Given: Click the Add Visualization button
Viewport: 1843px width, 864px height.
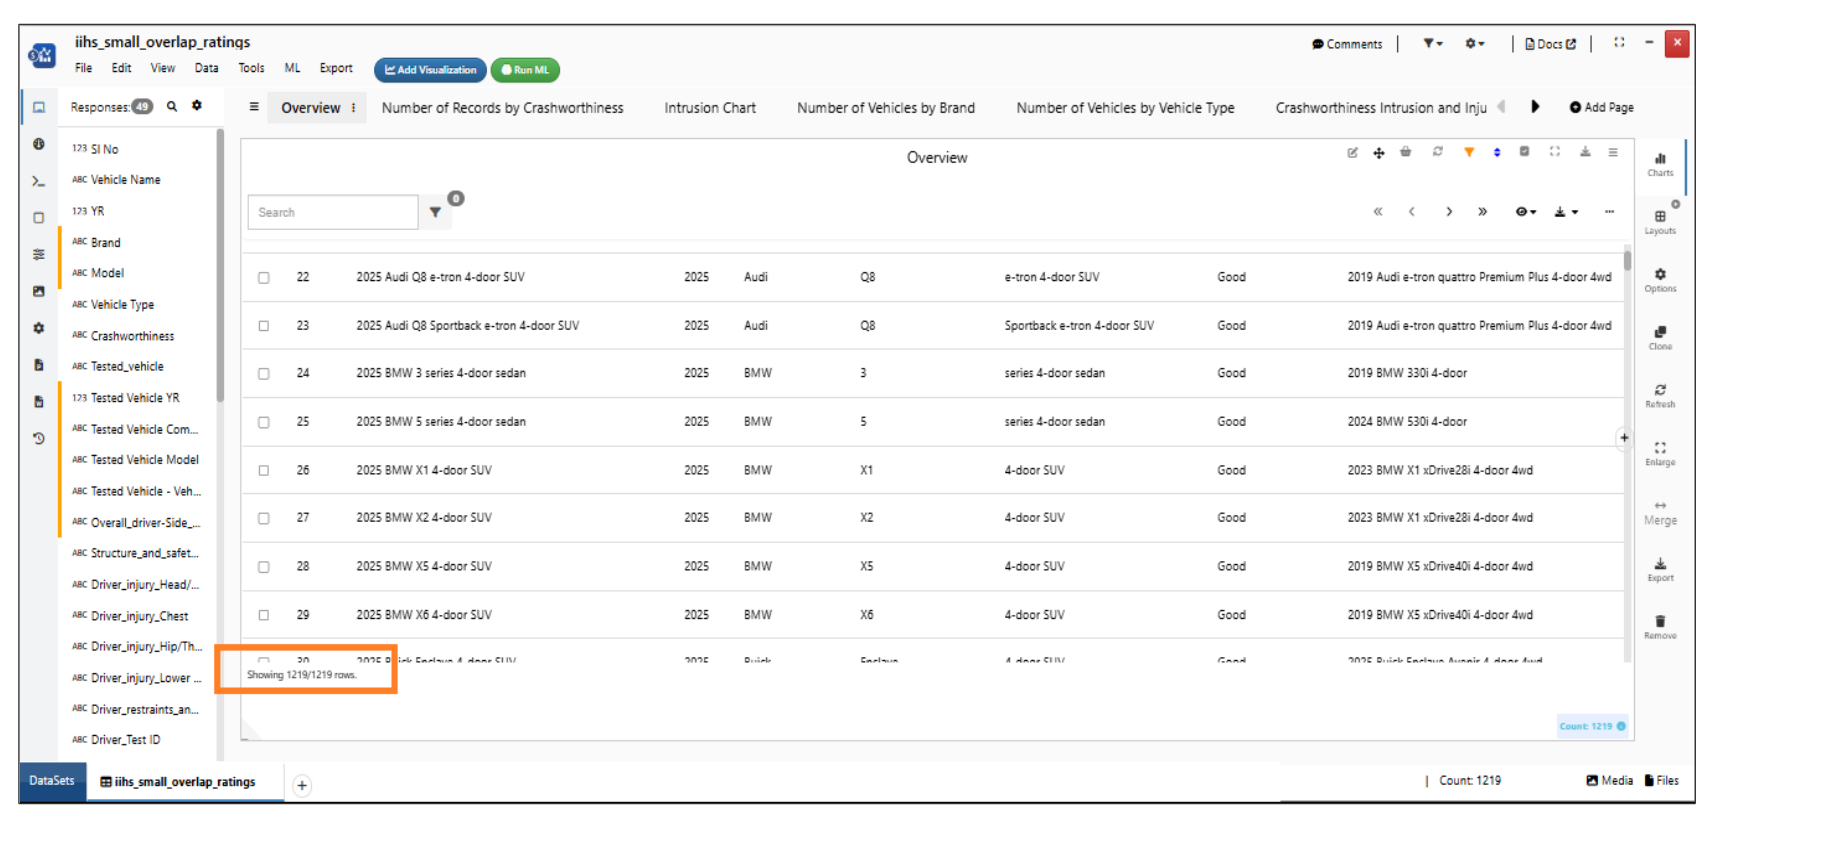Looking at the screenshot, I should [431, 70].
